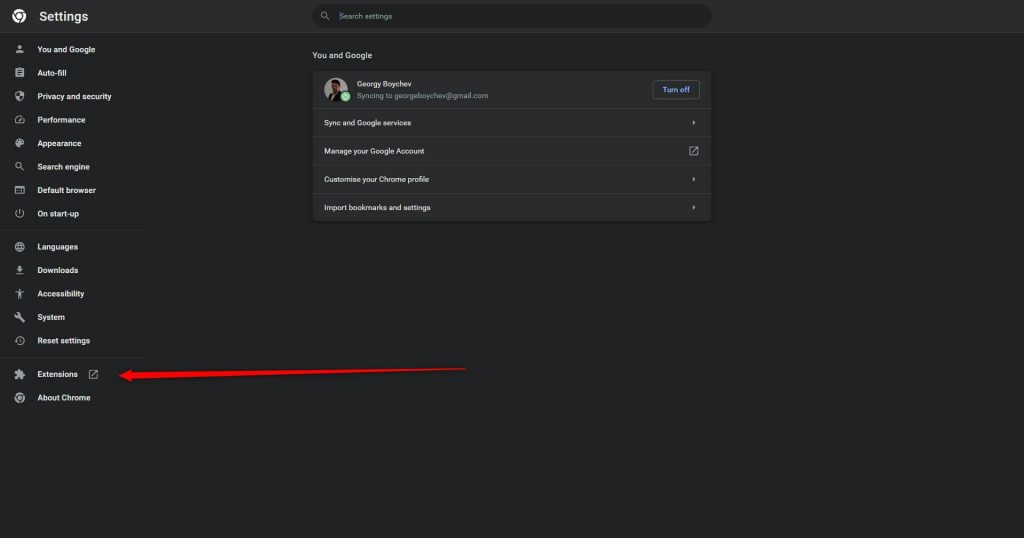Screen dimensions: 1024x538
Task: Click the Appearance palette icon
Action: point(20,143)
